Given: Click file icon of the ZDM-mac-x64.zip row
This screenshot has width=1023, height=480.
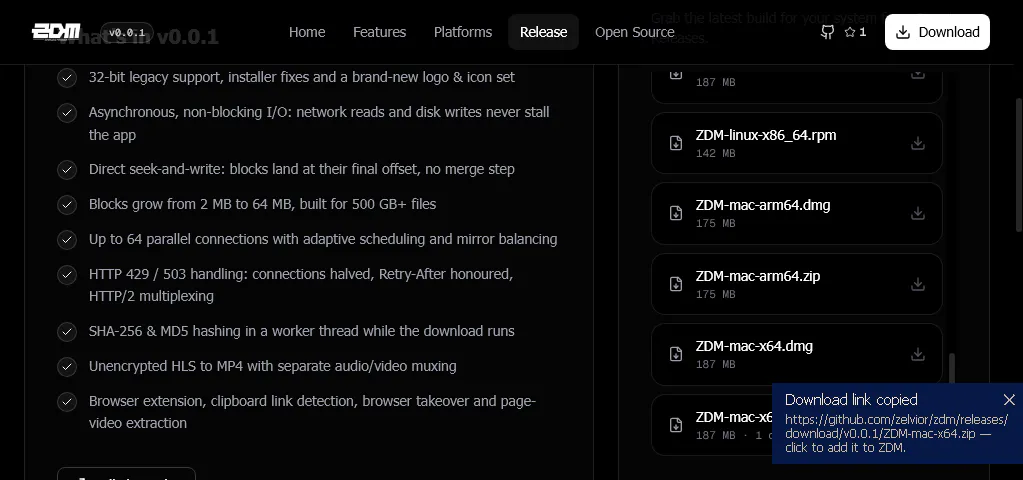Looking at the screenshot, I should click(x=676, y=425).
